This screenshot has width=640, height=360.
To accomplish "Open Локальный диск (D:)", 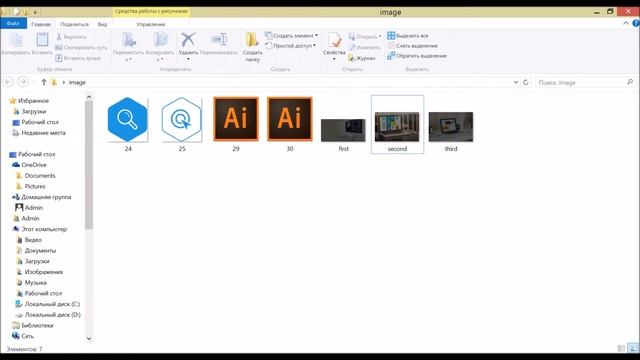I will (48, 315).
